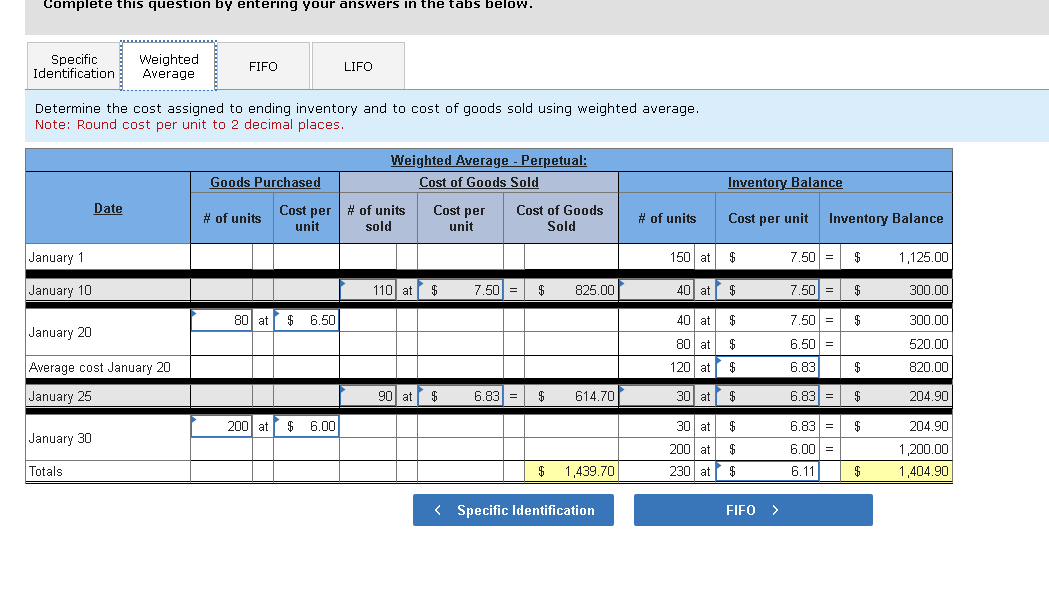Edit January 20 purchased units field showing 80
Viewport: 1049px width, 589px height.
[x=221, y=321]
